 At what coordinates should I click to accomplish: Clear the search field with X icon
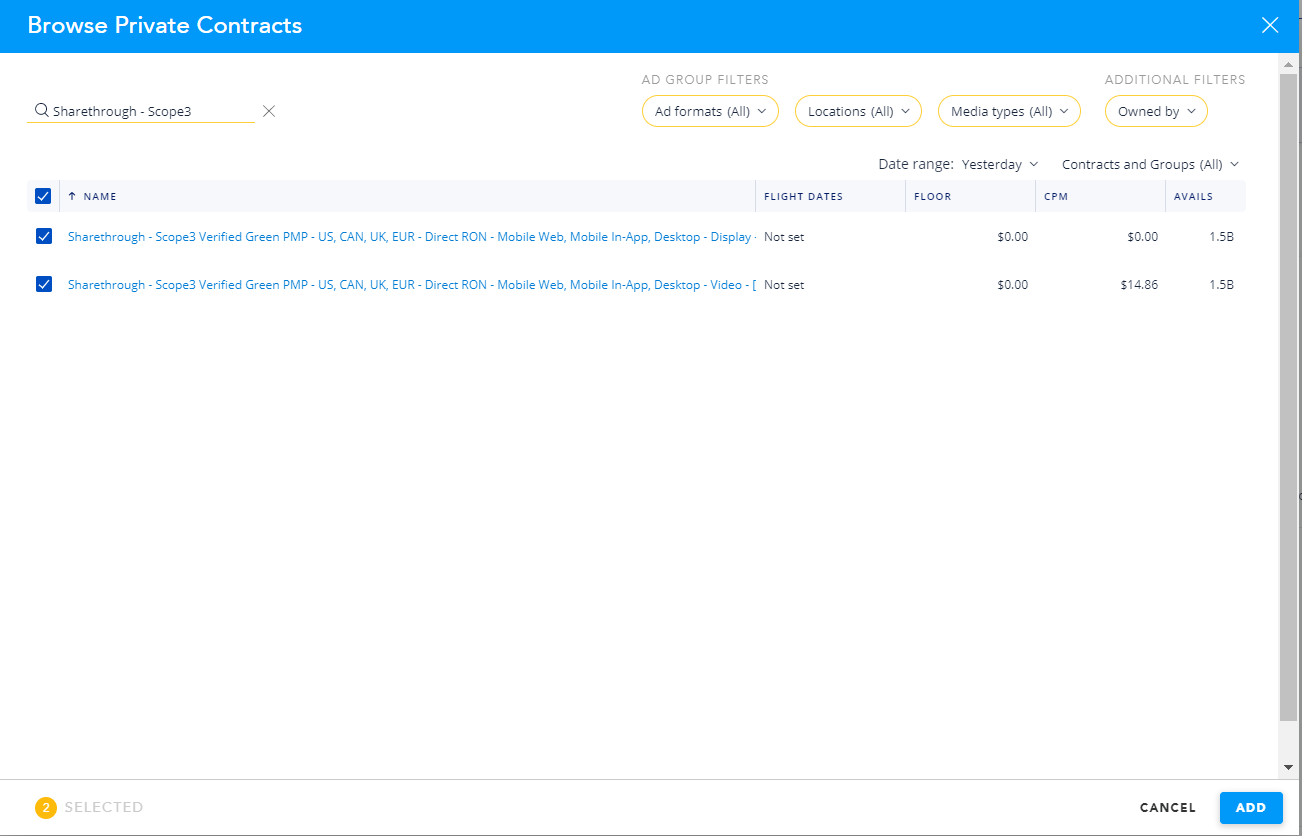[x=269, y=111]
